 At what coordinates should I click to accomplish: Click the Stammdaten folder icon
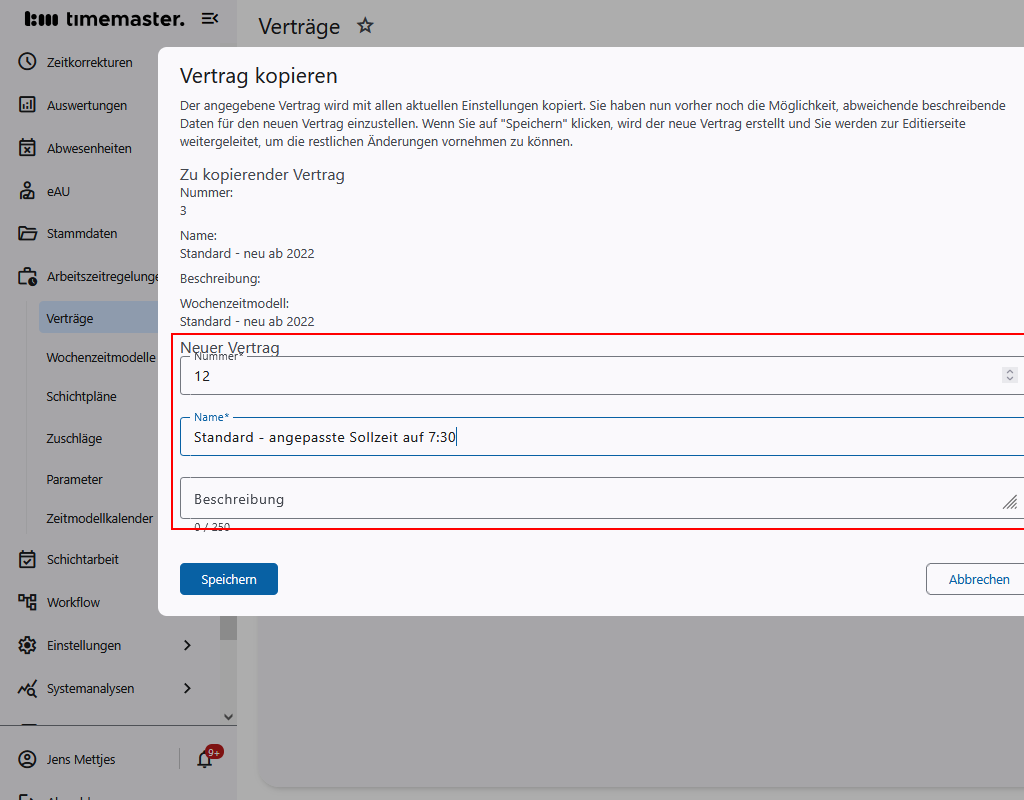click(27, 233)
